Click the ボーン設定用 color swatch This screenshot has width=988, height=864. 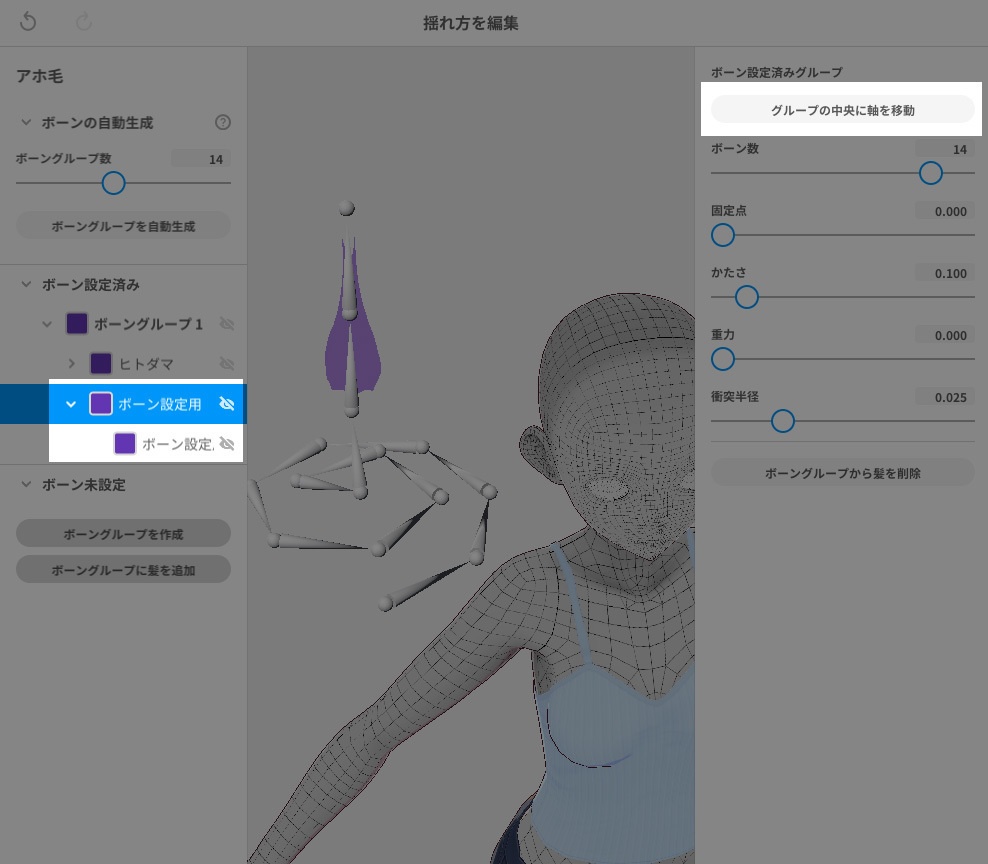tap(101, 403)
